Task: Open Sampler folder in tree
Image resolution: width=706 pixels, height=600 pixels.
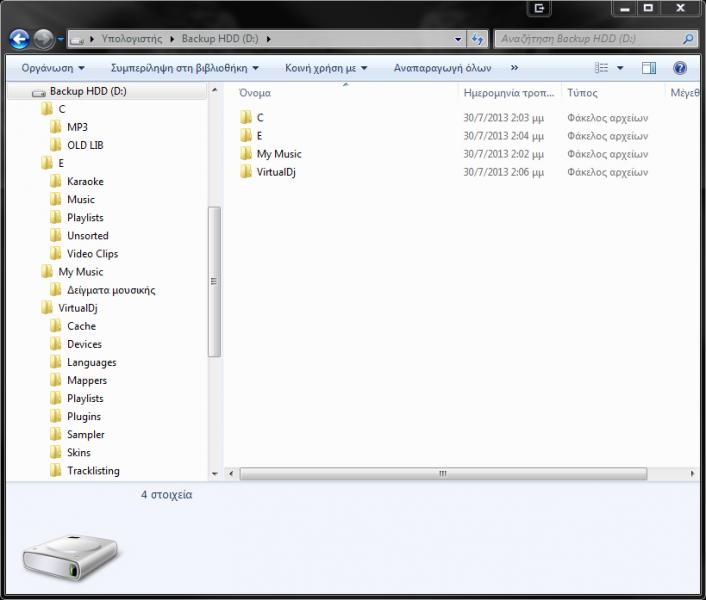Action: point(86,434)
